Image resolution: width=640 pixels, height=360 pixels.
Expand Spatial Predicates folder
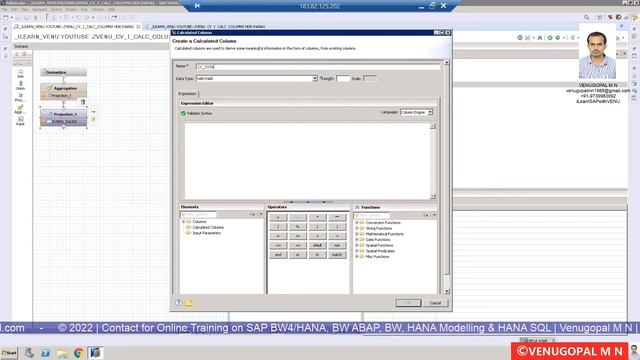357,251
